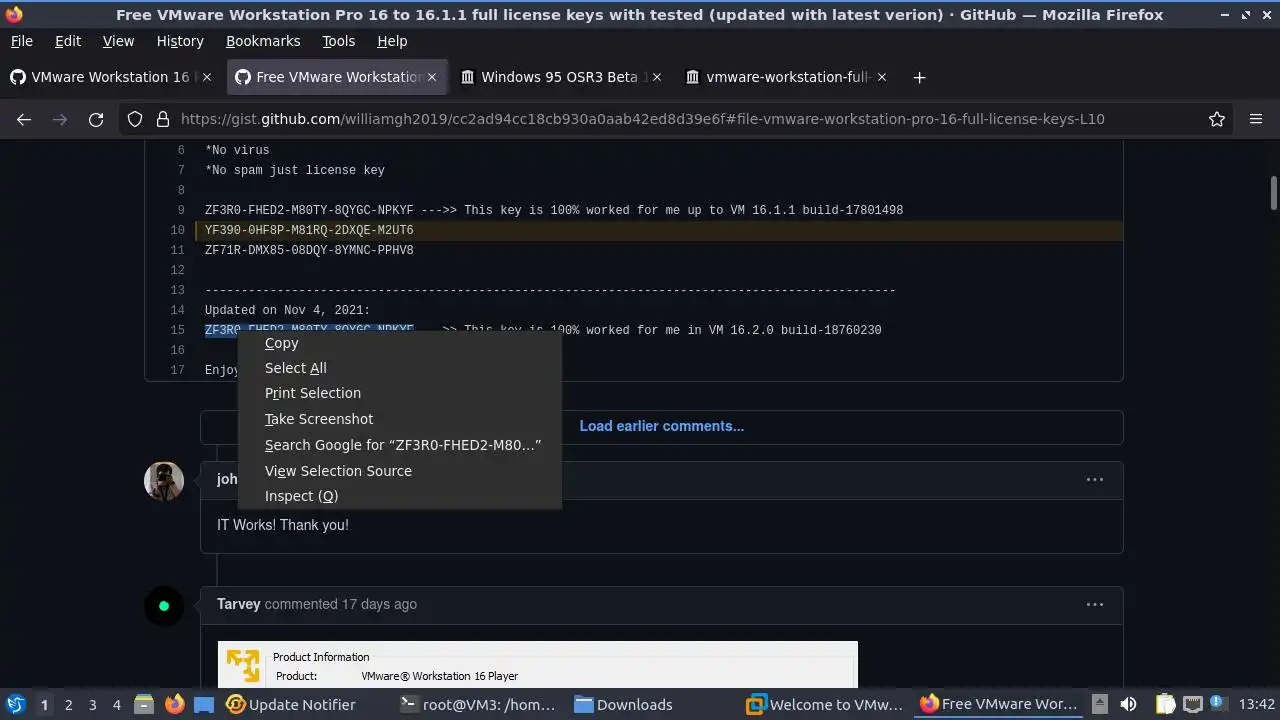Go back to the previous page

click(24, 119)
